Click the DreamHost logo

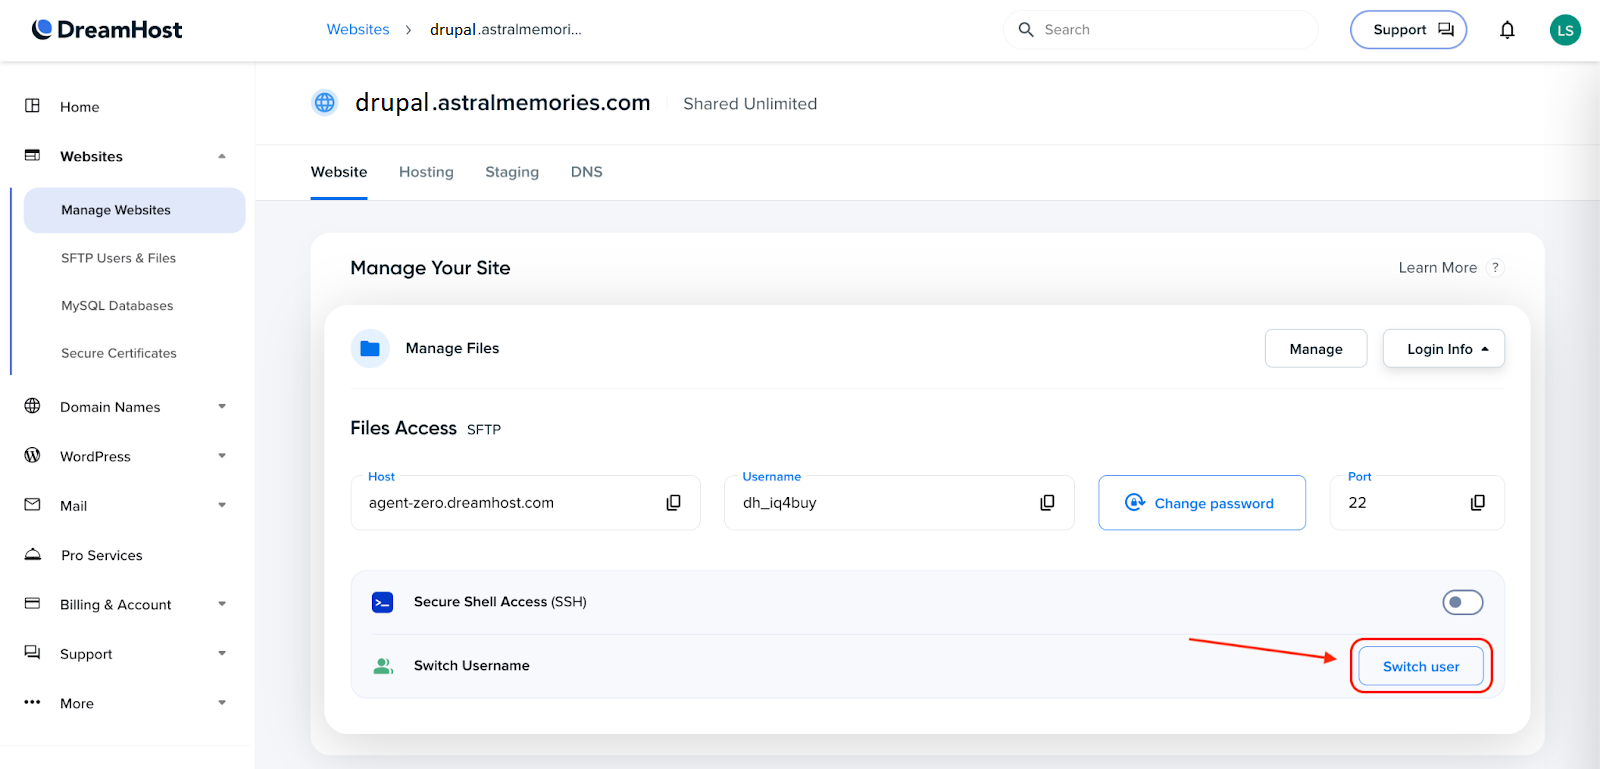point(107,30)
